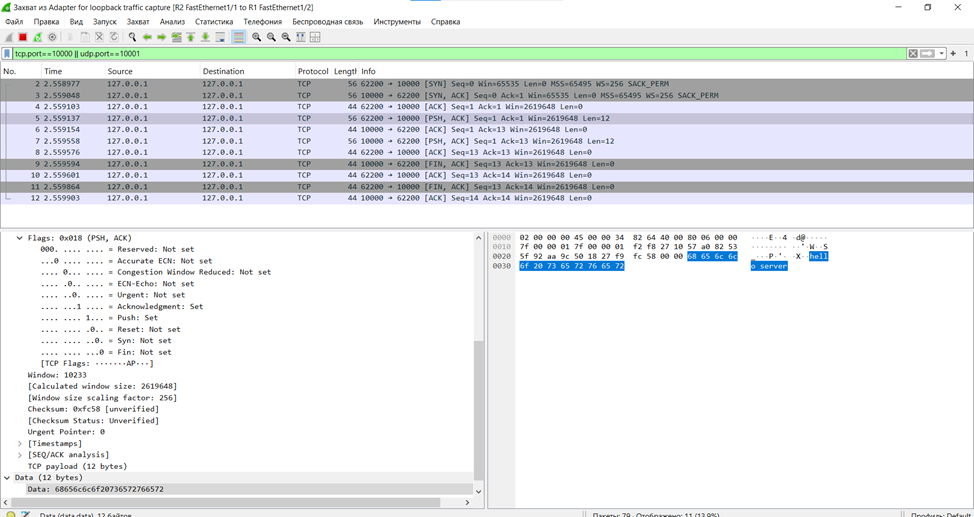The width and height of the screenshot is (974, 517).
Task: Expand the Timestamps tree node
Action: click(20, 443)
